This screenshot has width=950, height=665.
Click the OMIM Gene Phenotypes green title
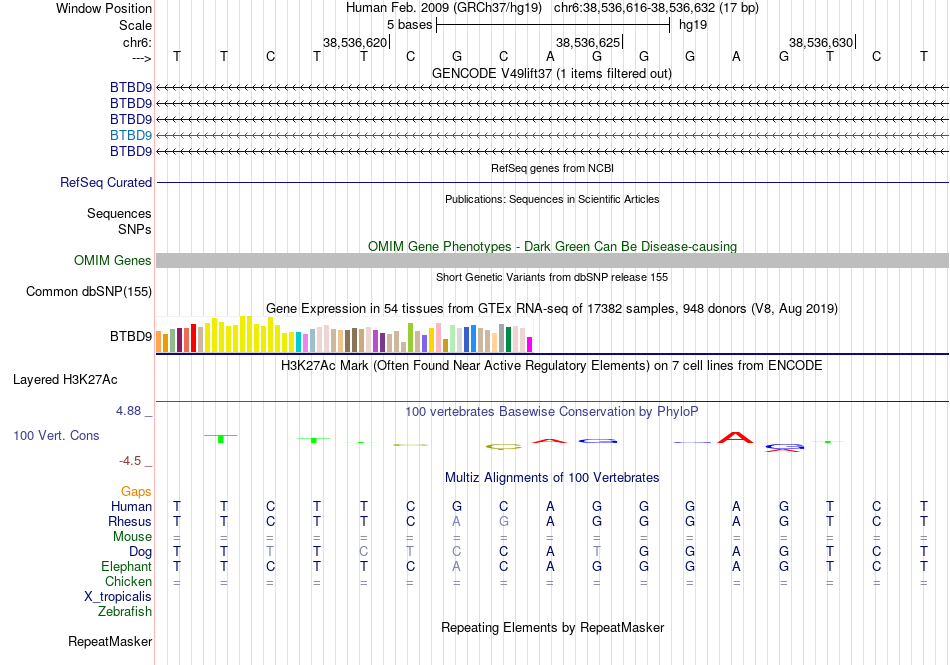point(553,246)
